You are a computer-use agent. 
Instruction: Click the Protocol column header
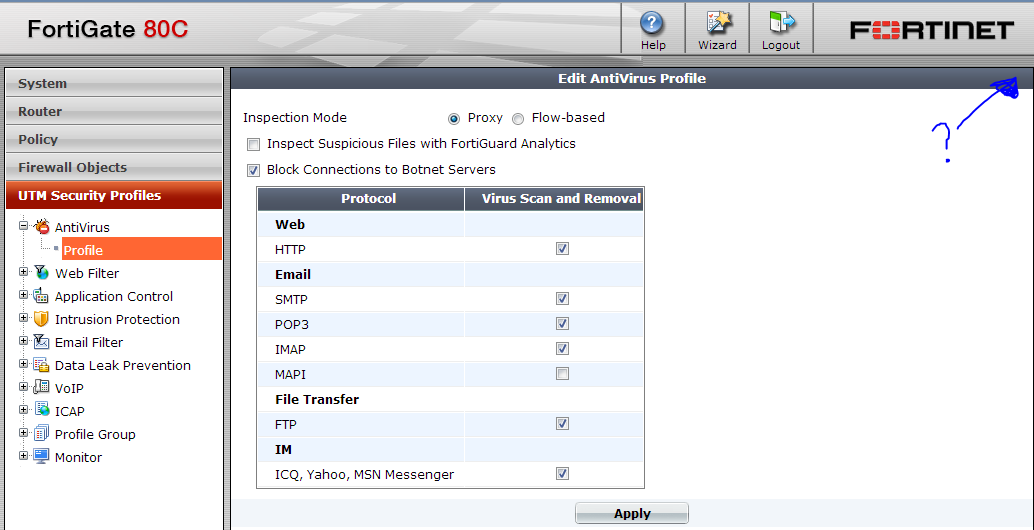361,198
